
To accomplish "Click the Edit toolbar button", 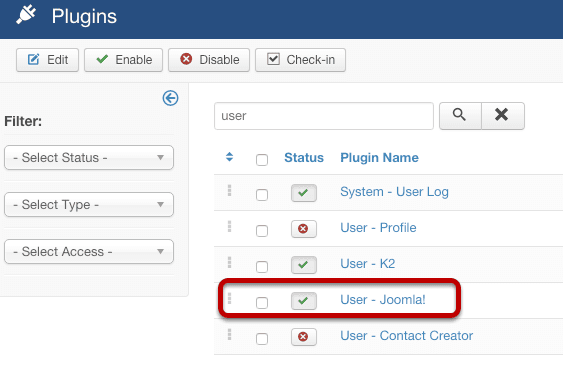I will click(x=47, y=60).
